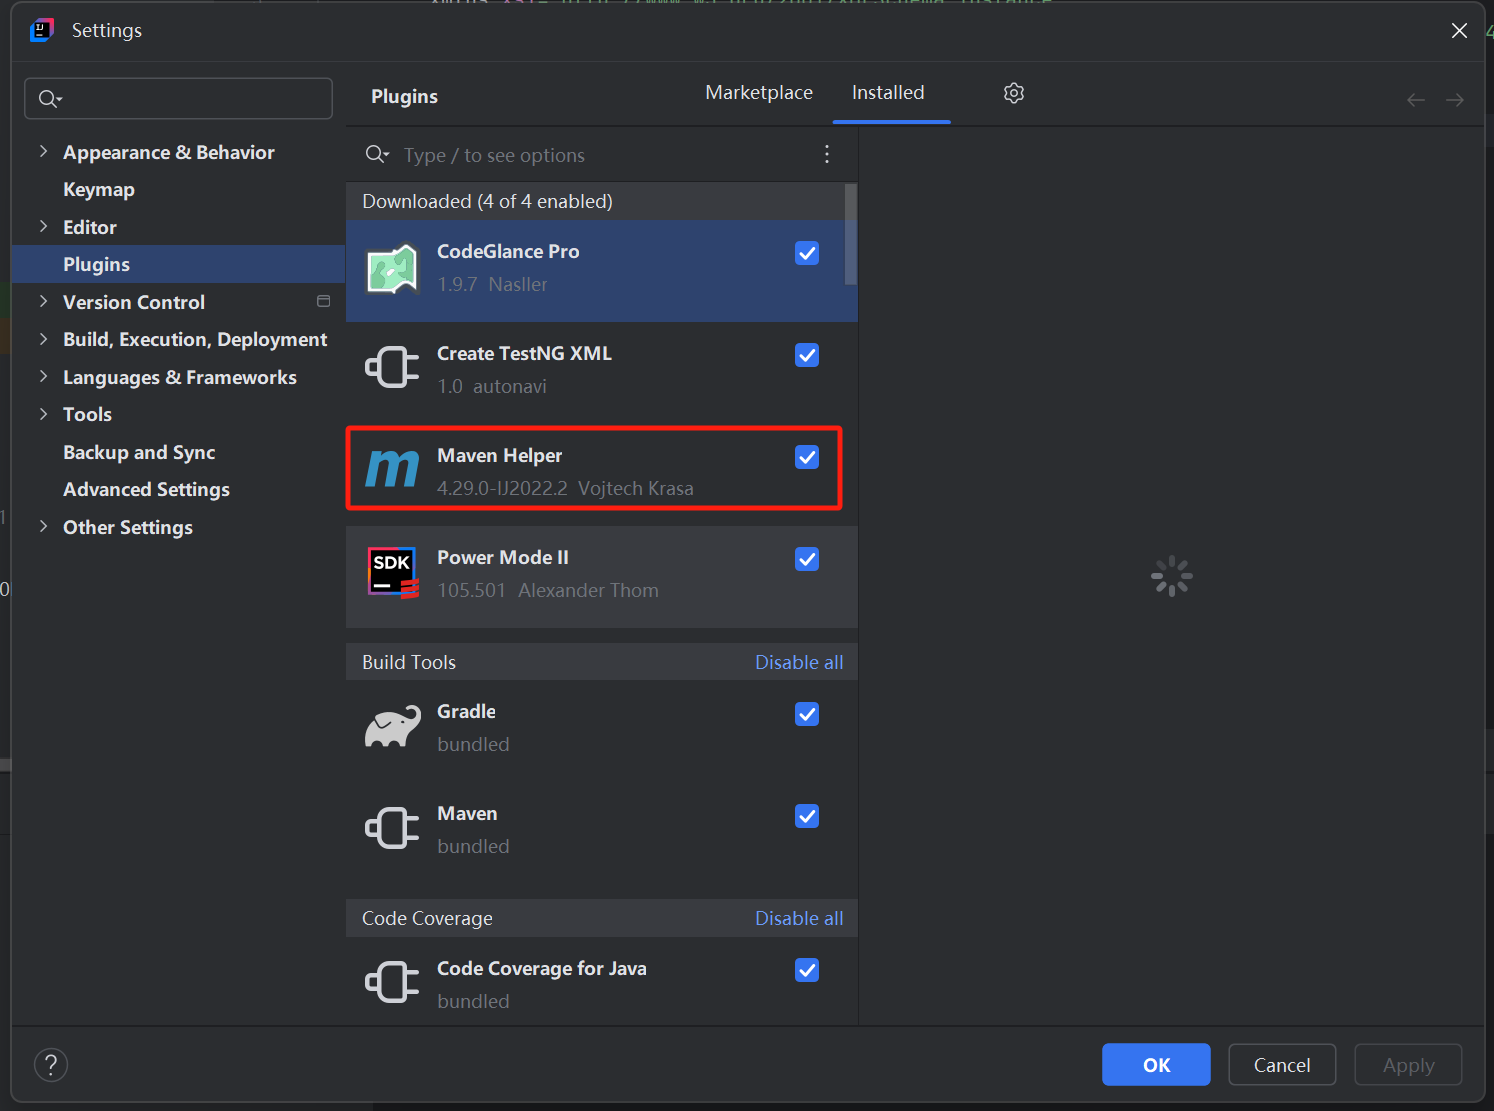This screenshot has height=1111, width=1494.
Task: Click the Apply button
Action: point(1408,1065)
